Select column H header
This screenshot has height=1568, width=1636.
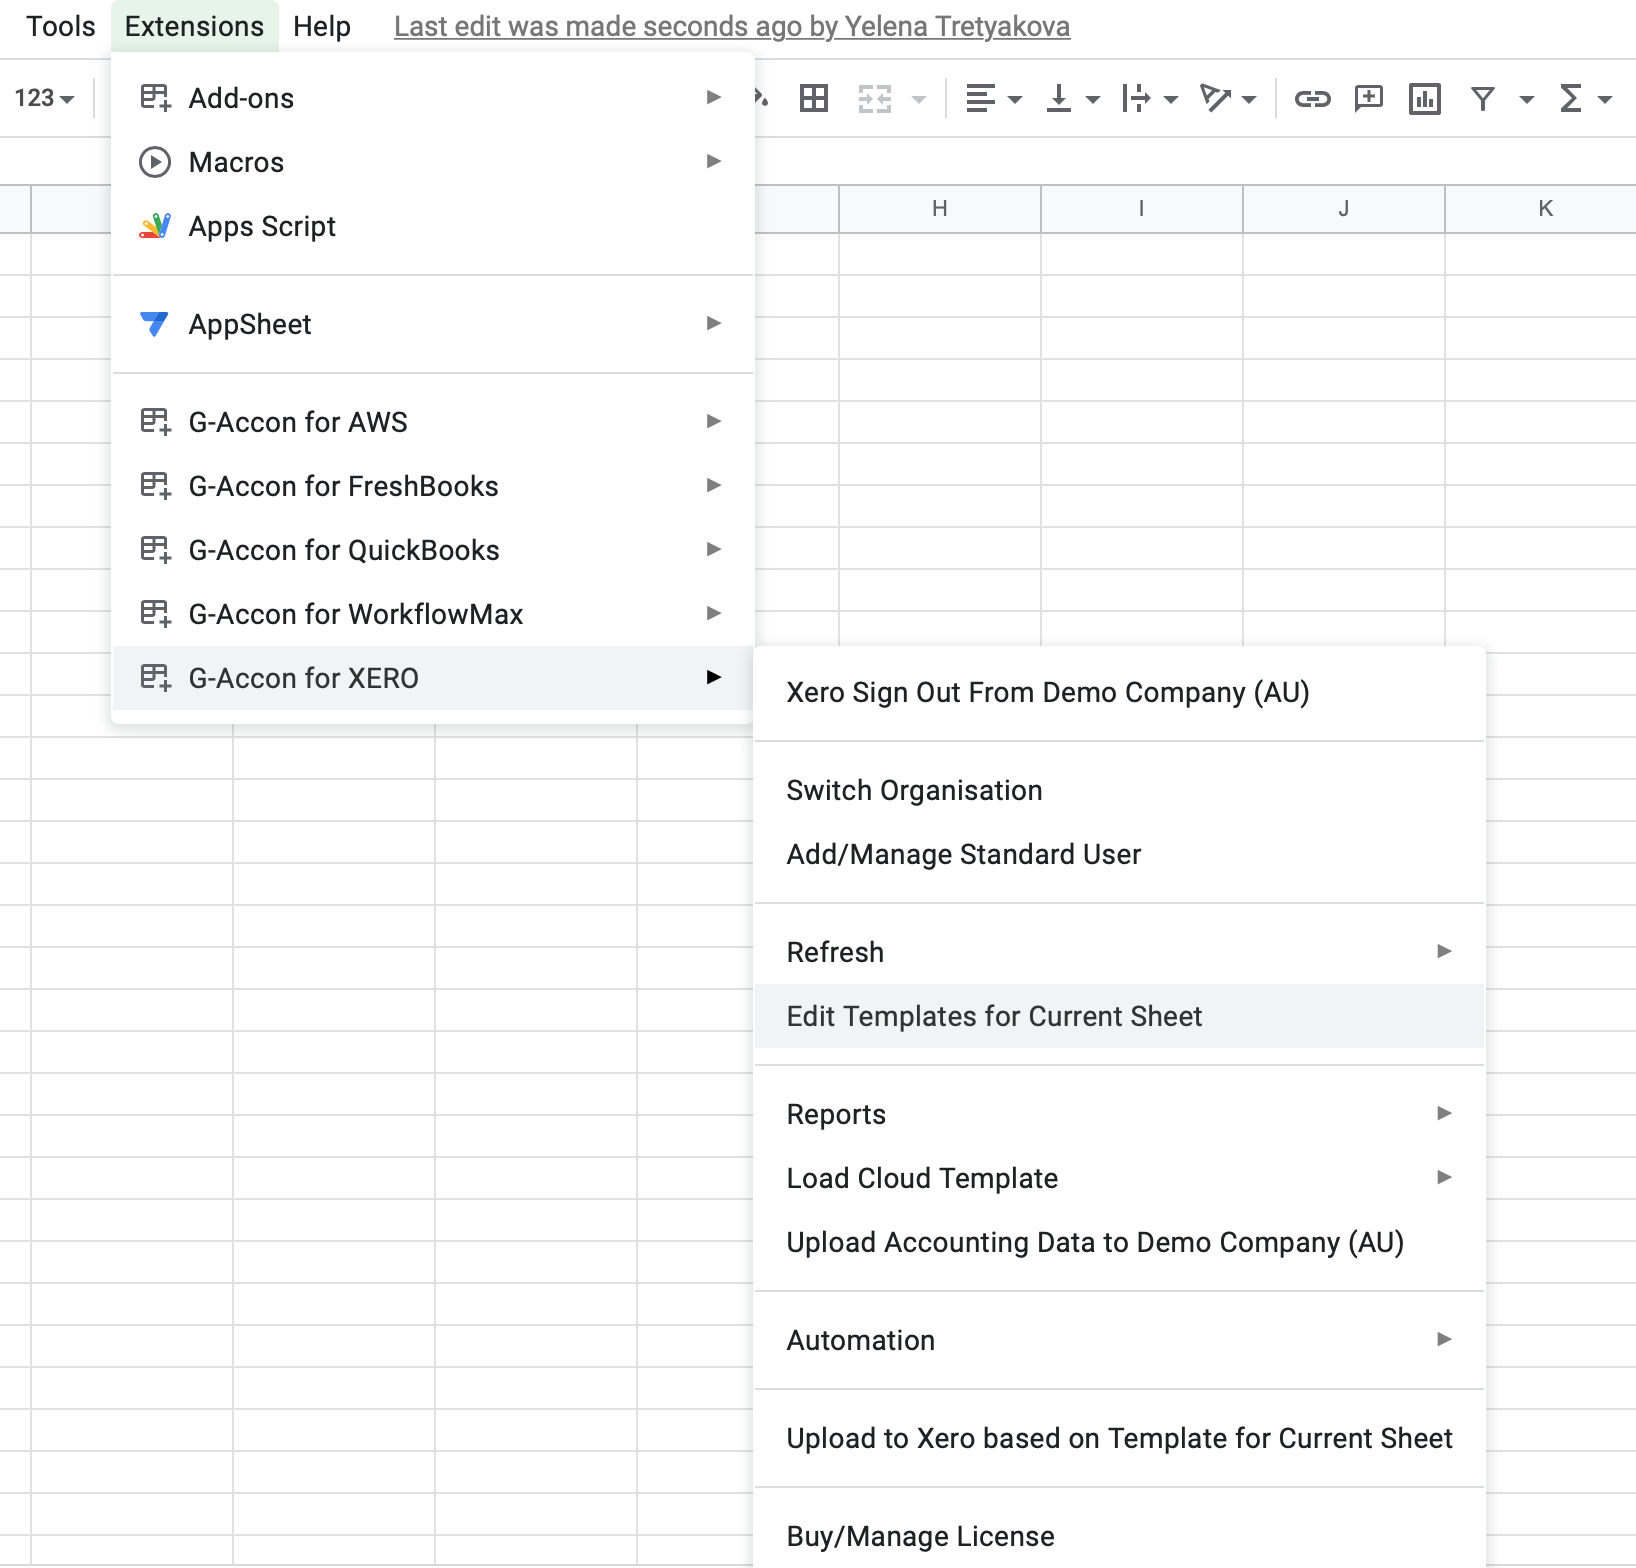(x=940, y=209)
